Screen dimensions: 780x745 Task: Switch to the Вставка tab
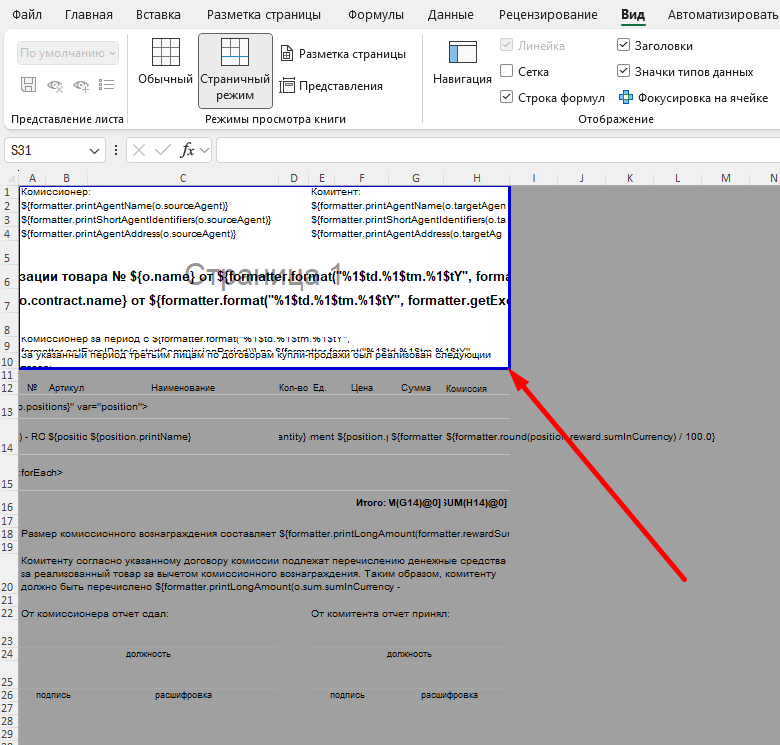158,15
